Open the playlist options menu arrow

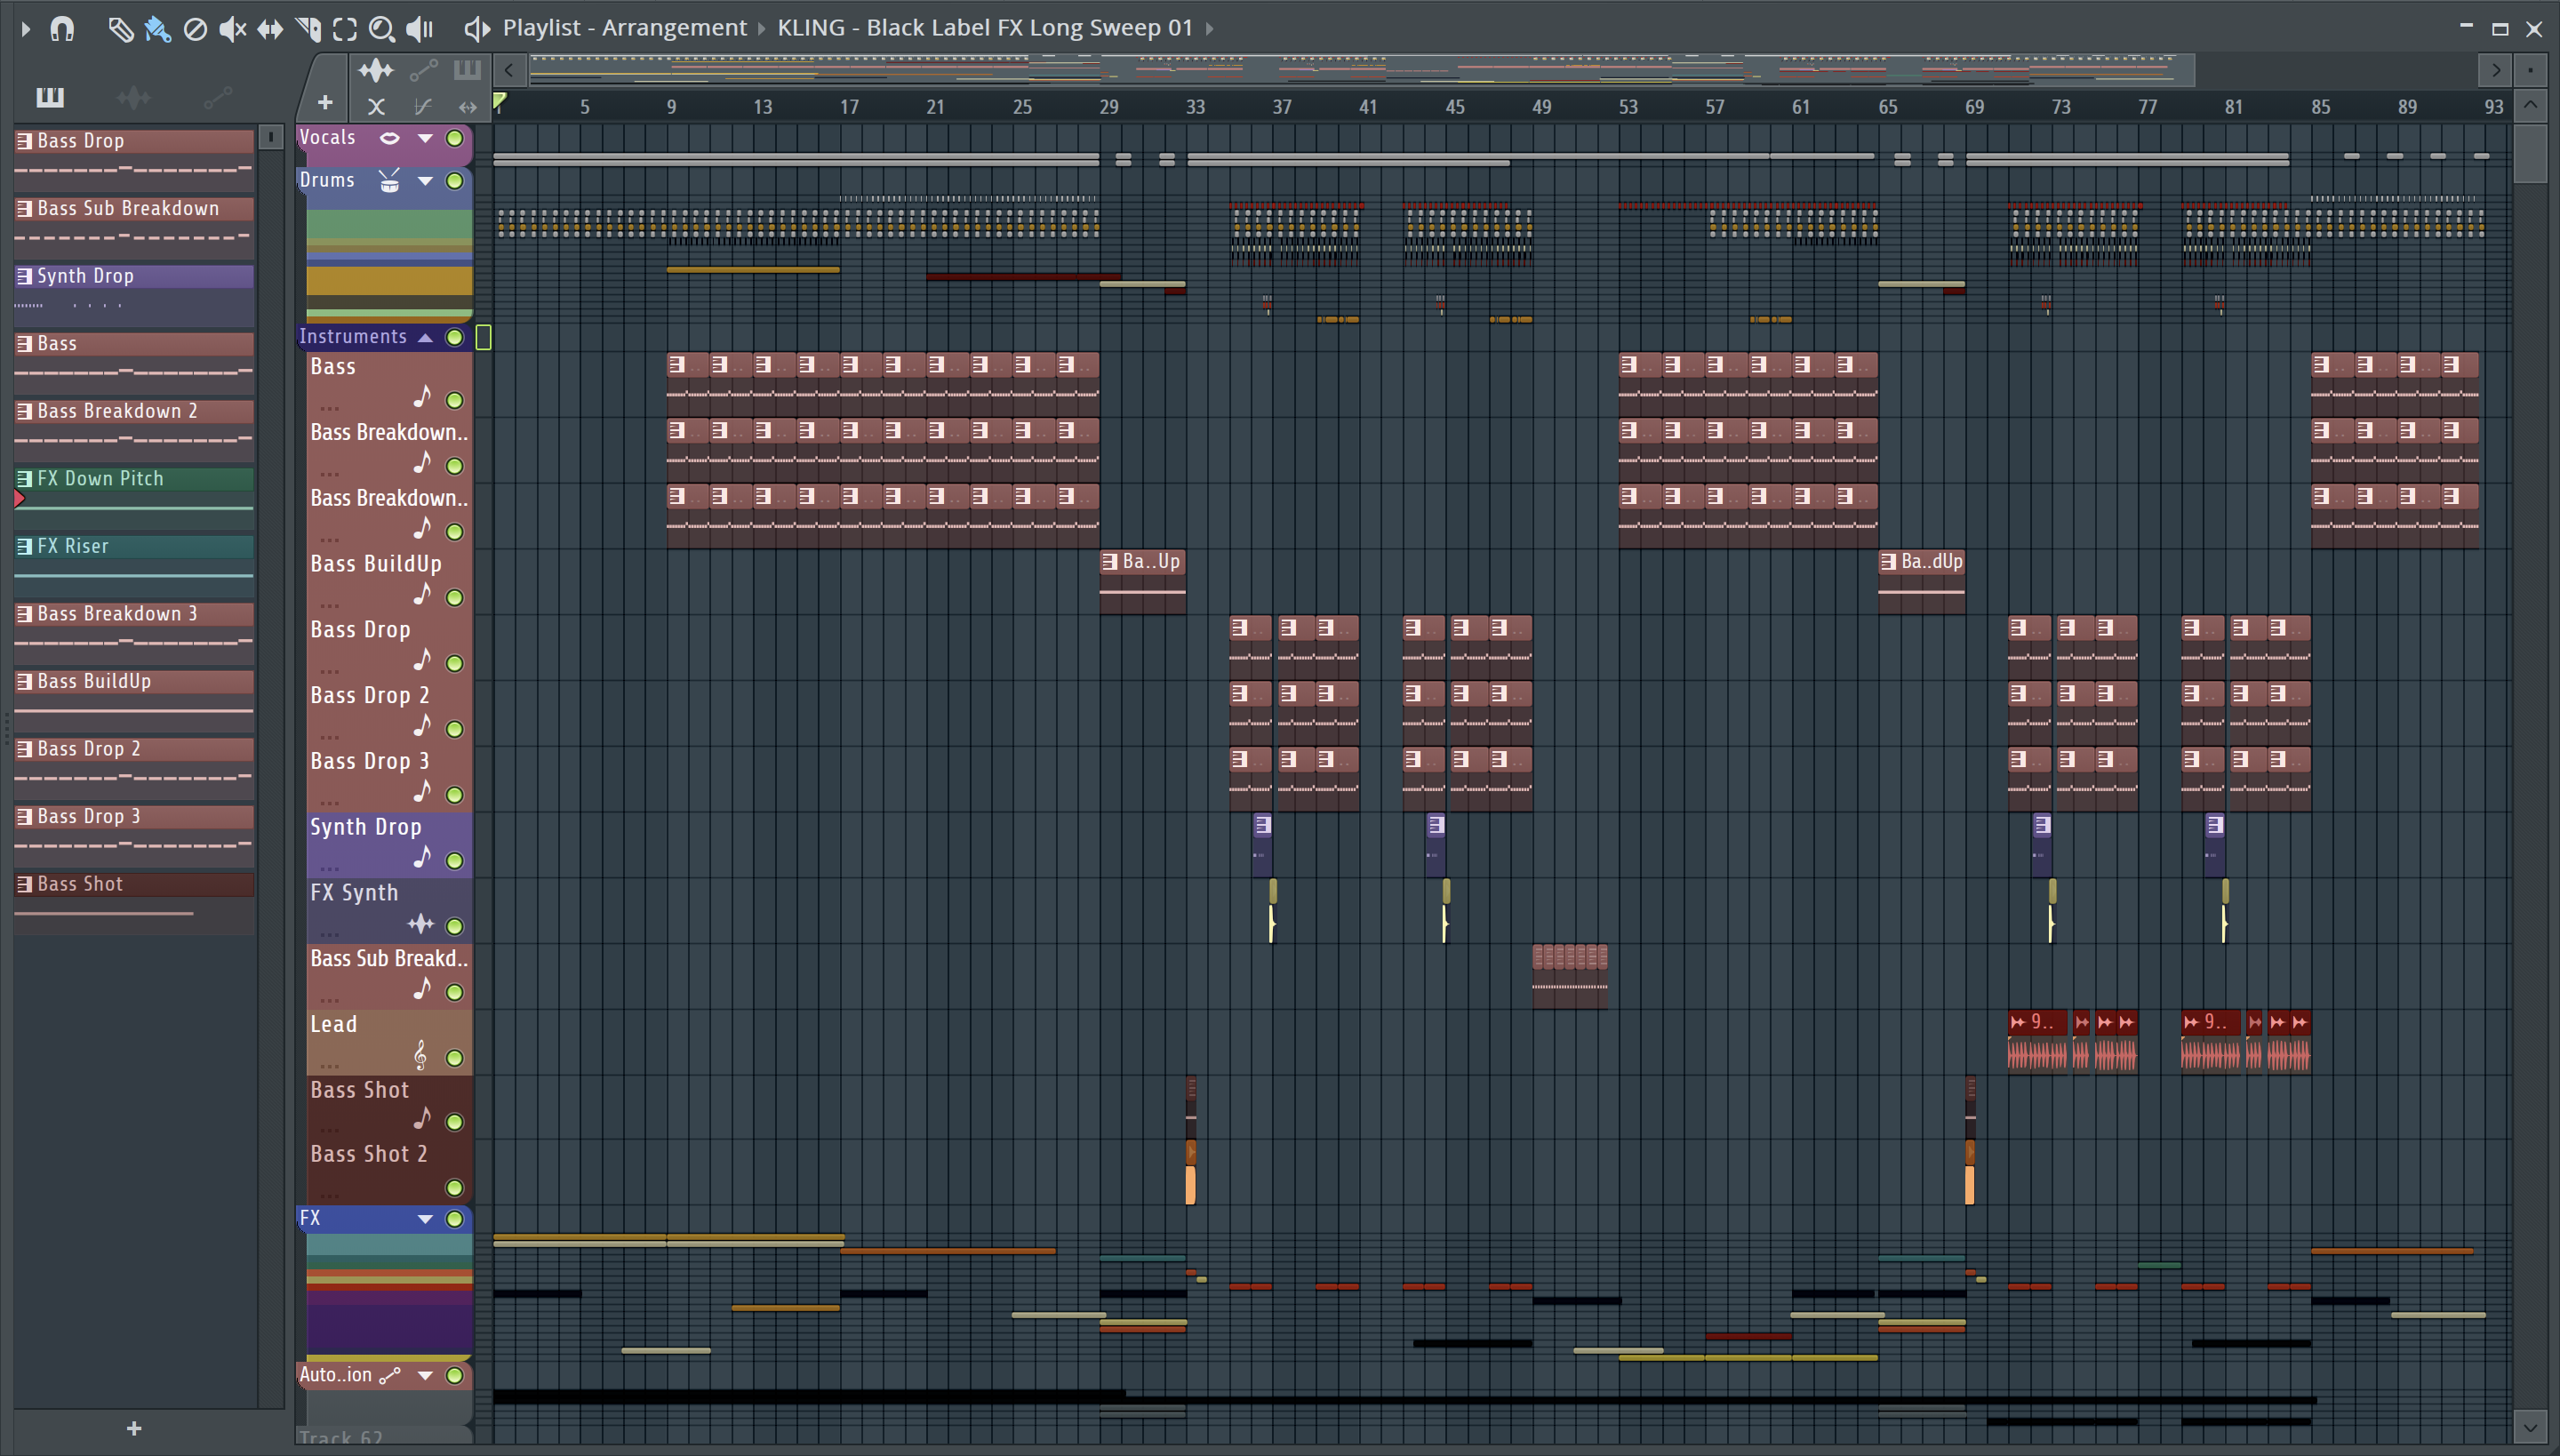(x=26, y=29)
